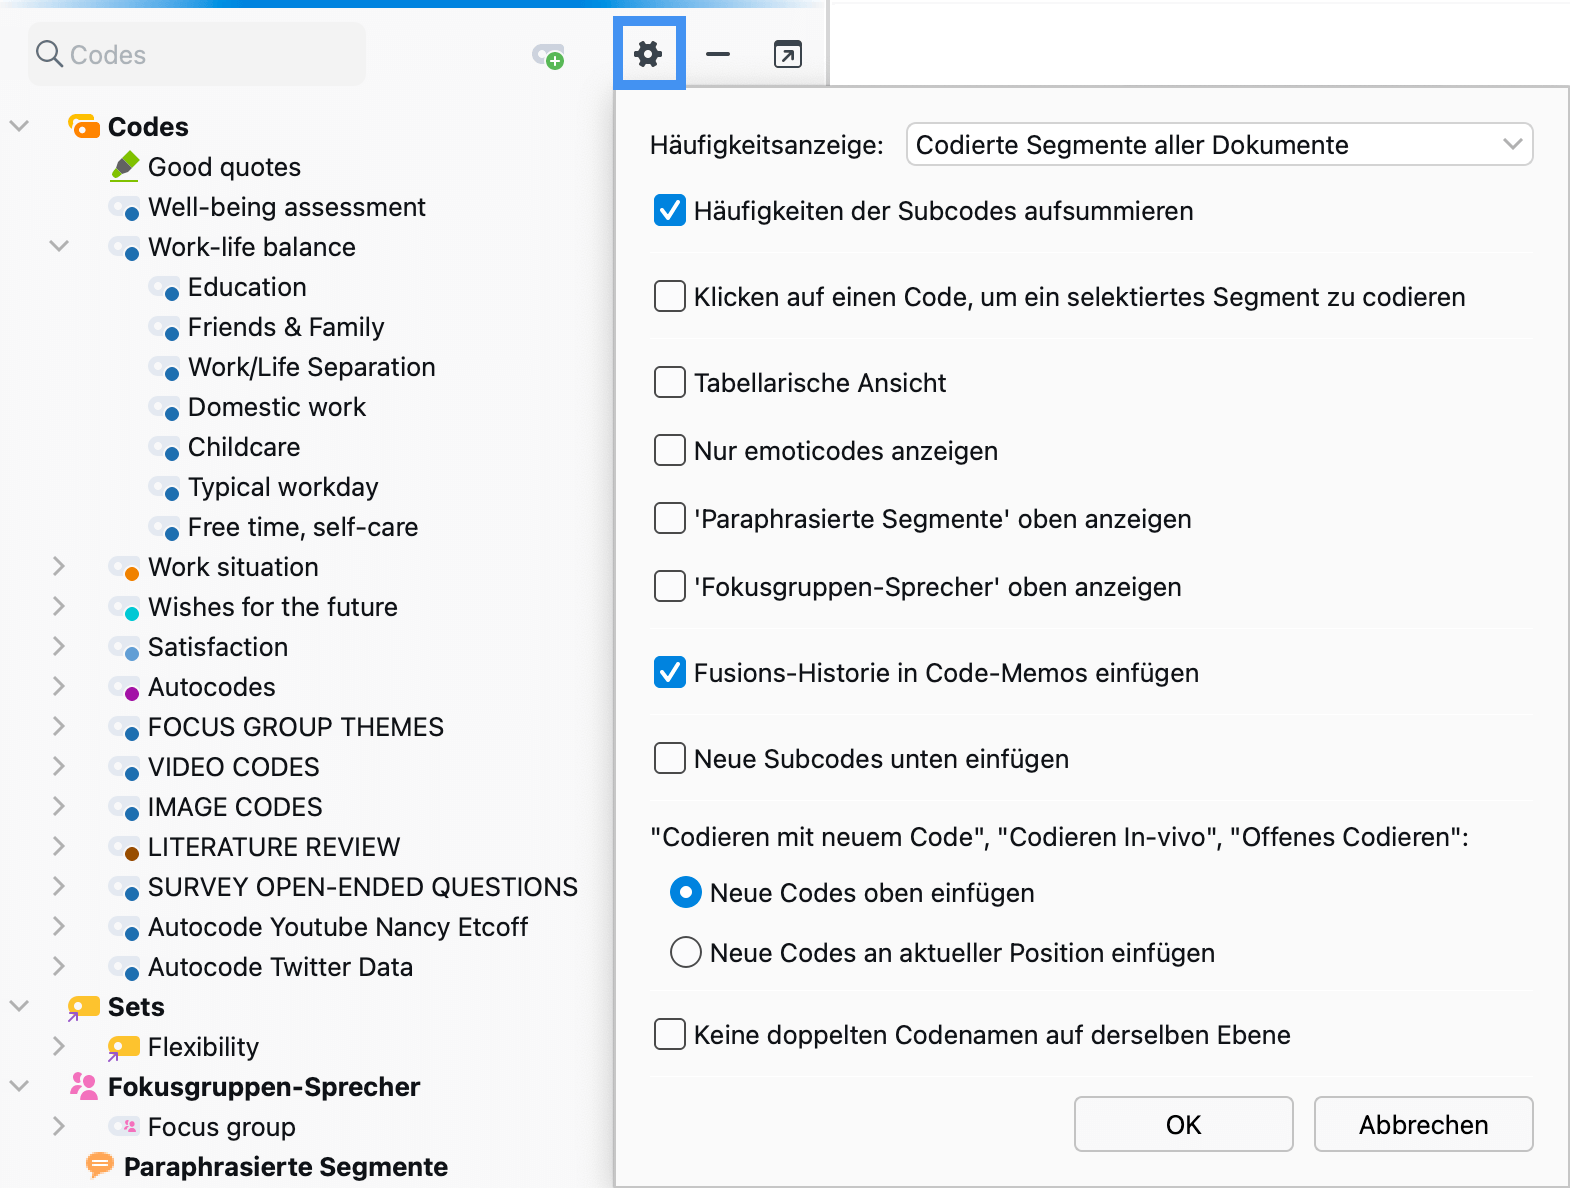1570x1188 pixels.
Task: Click the undock window arrow icon
Action: point(788,54)
